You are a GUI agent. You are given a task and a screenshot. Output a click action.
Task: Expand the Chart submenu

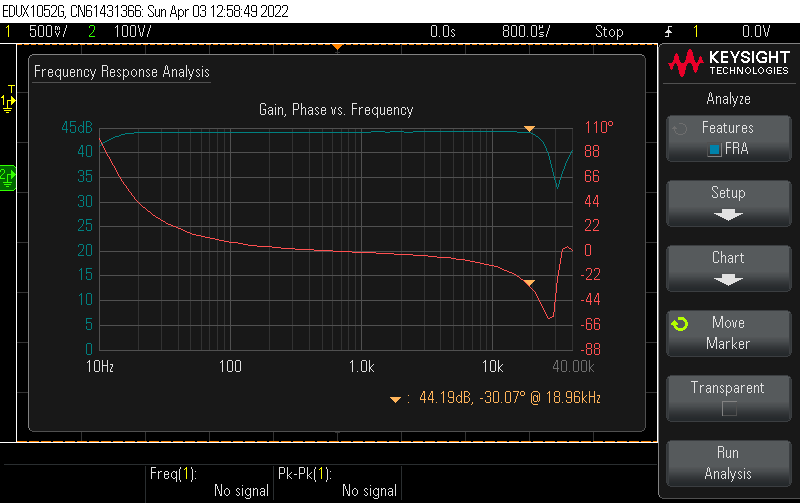(728, 268)
